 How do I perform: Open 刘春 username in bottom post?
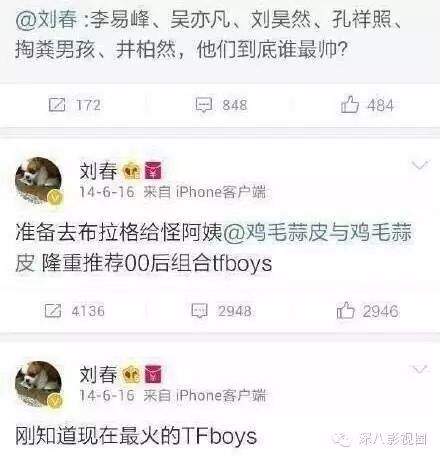click(98, 374)
